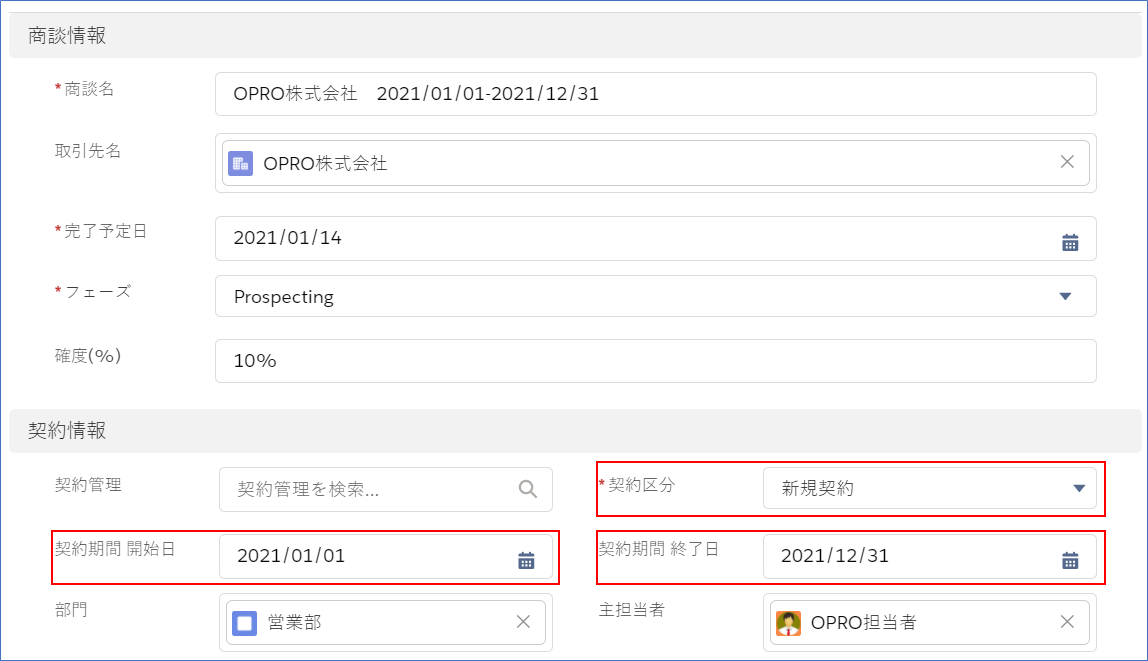Click the 確度(%) field showing 10%
This screenshot has height=661, width=1148.
(655, 361)
